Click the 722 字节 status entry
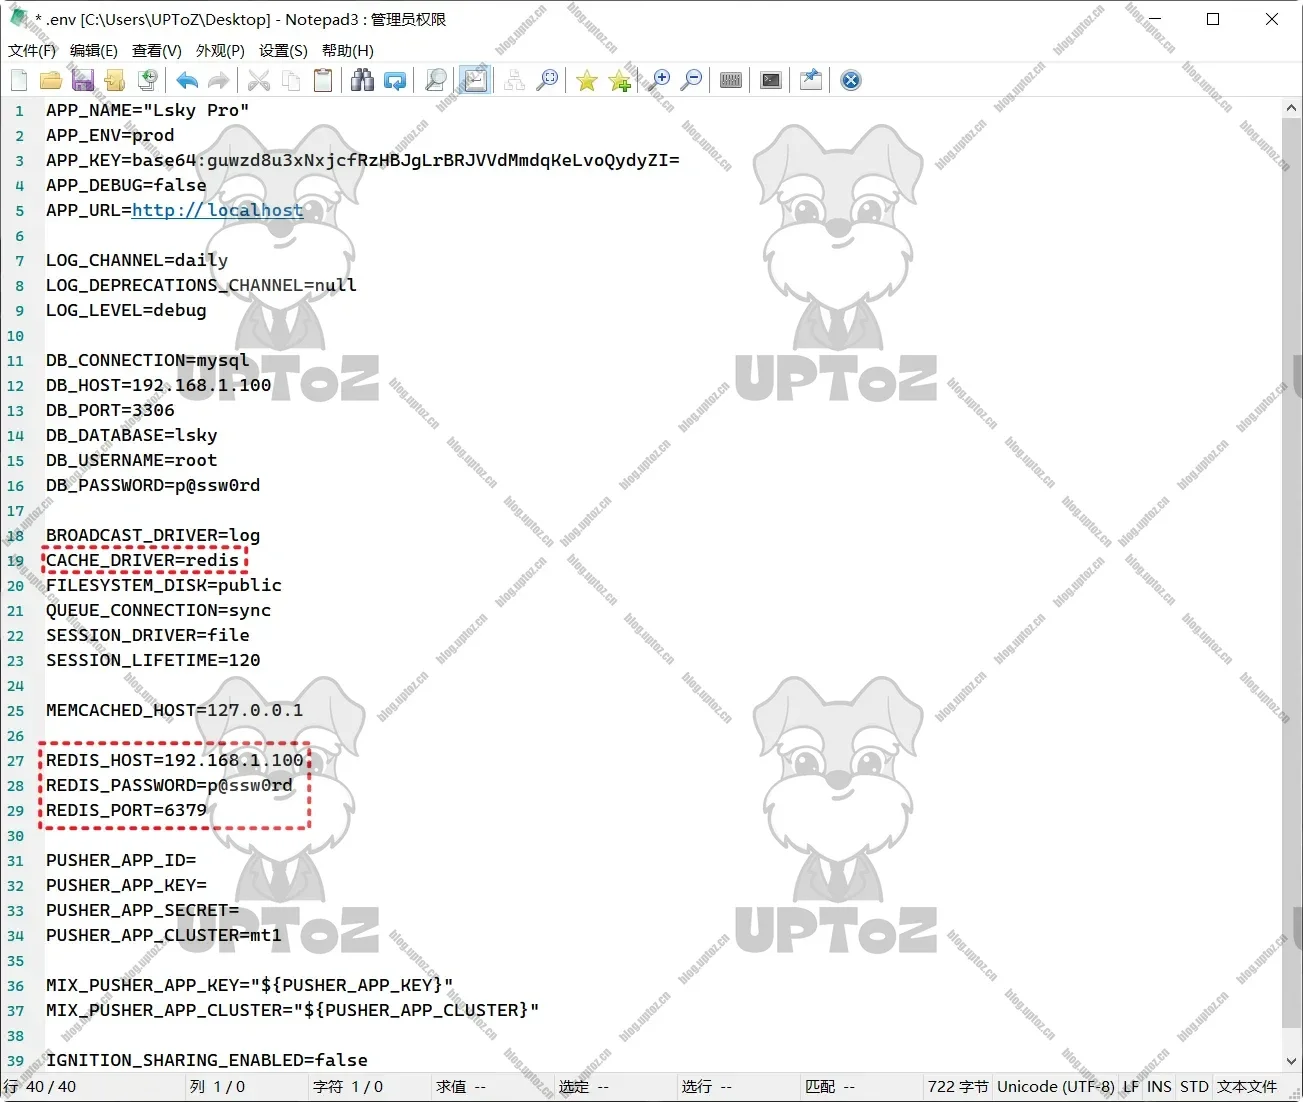The height and width of the screenshot is (1102, 1303). click(x=958, y=1087)
